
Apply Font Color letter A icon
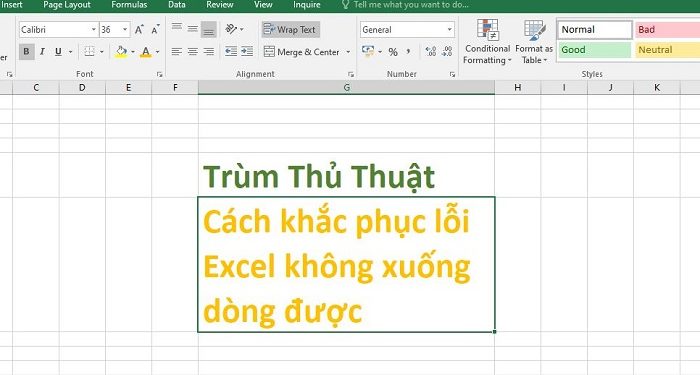click(x=146, y=52)
